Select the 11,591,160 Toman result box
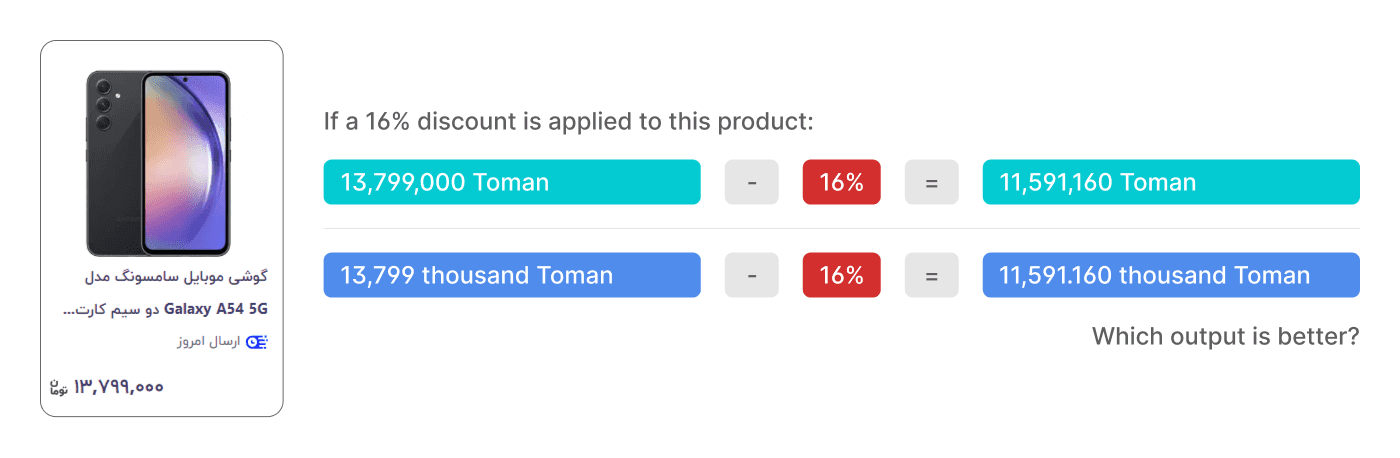This screenshot has height=458, width=1400. (x=1171, y=182)
